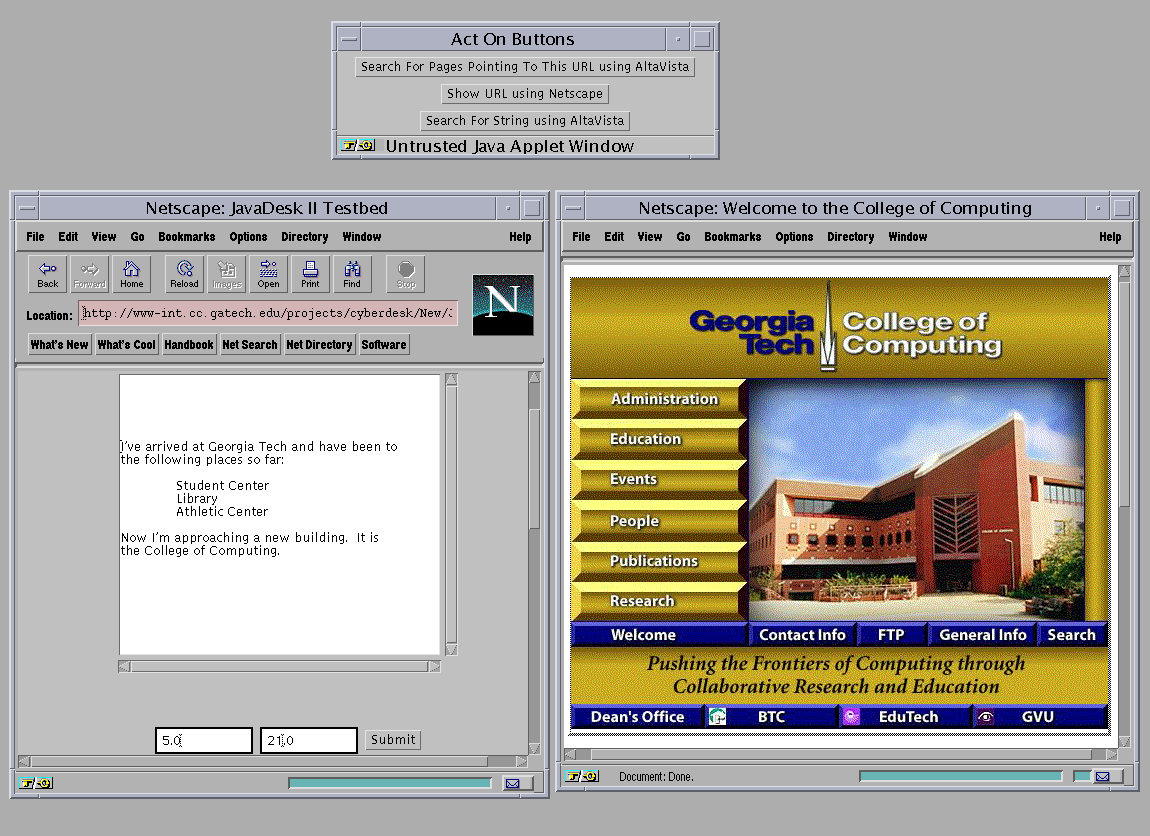Screen dimensions: 1150x836
Task: Open Directory menu in College of Computing window
Action: pyautogui.click(x=850, y=237)
